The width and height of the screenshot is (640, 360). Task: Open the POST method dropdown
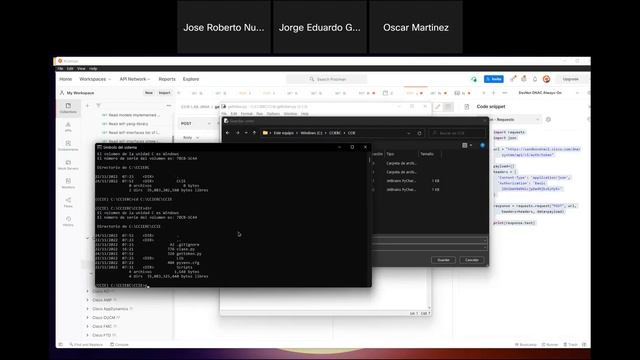(x=196, y=124)
